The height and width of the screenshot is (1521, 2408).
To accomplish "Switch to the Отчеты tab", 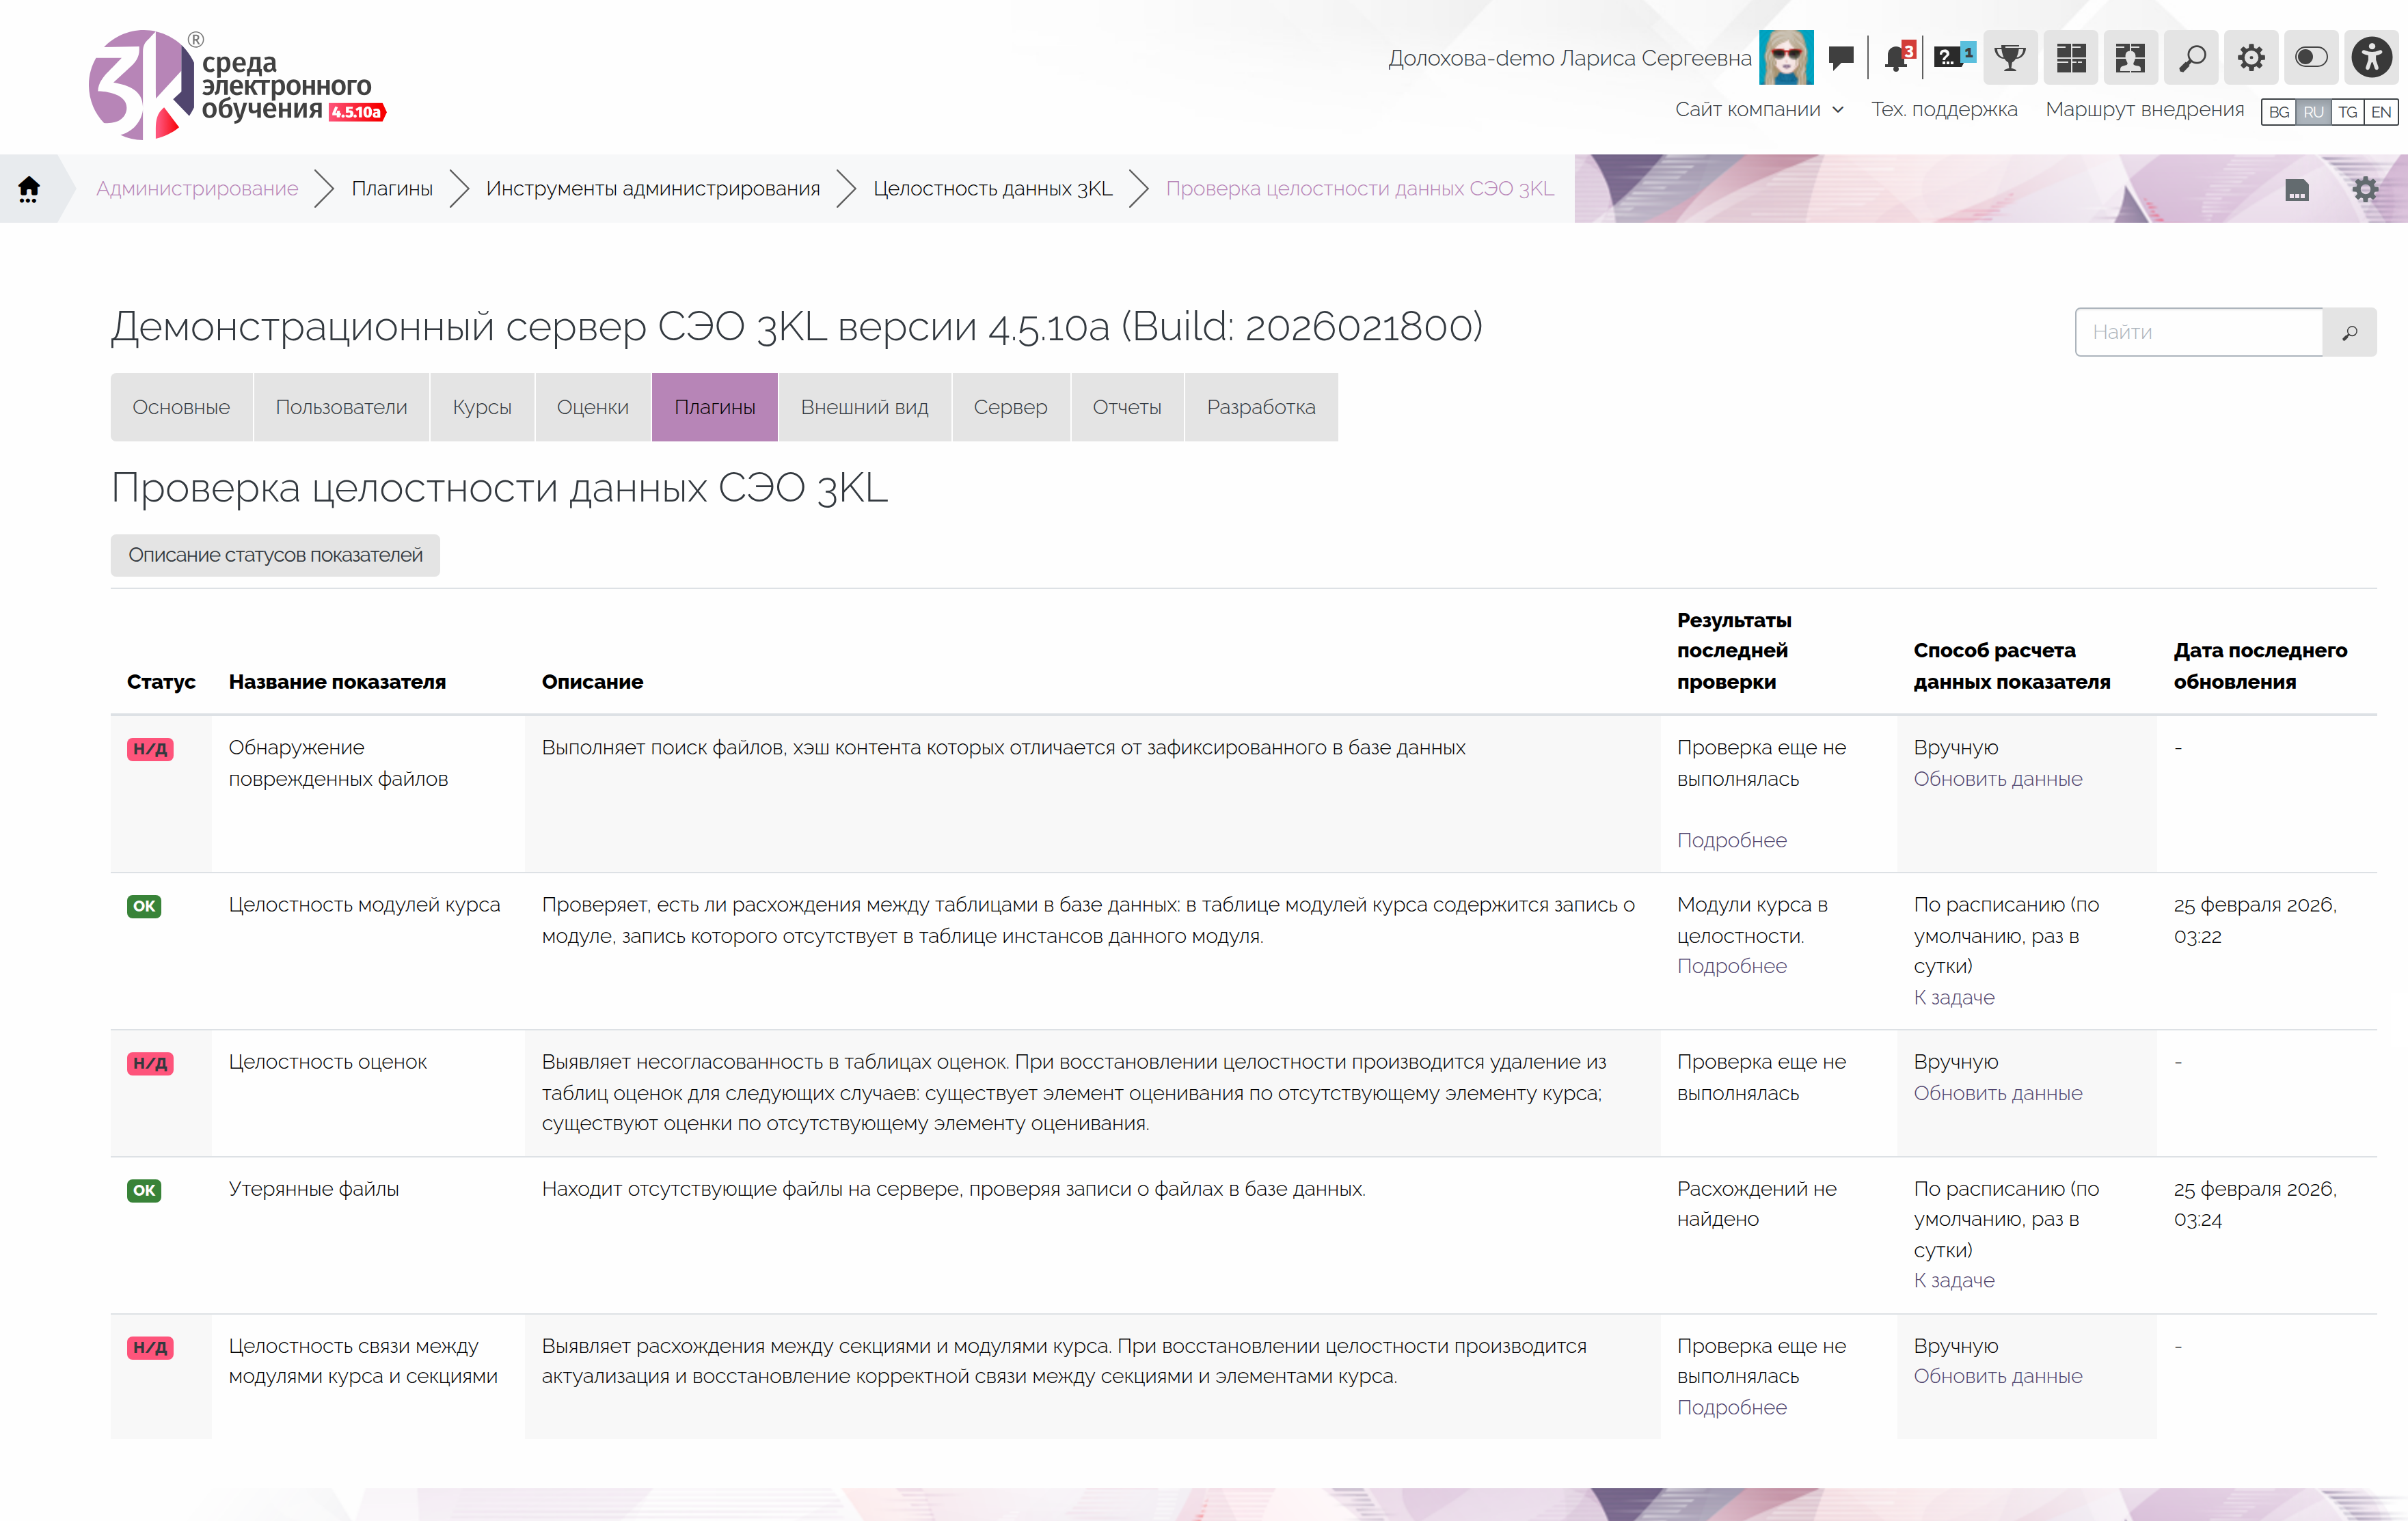I will 1127,407.
